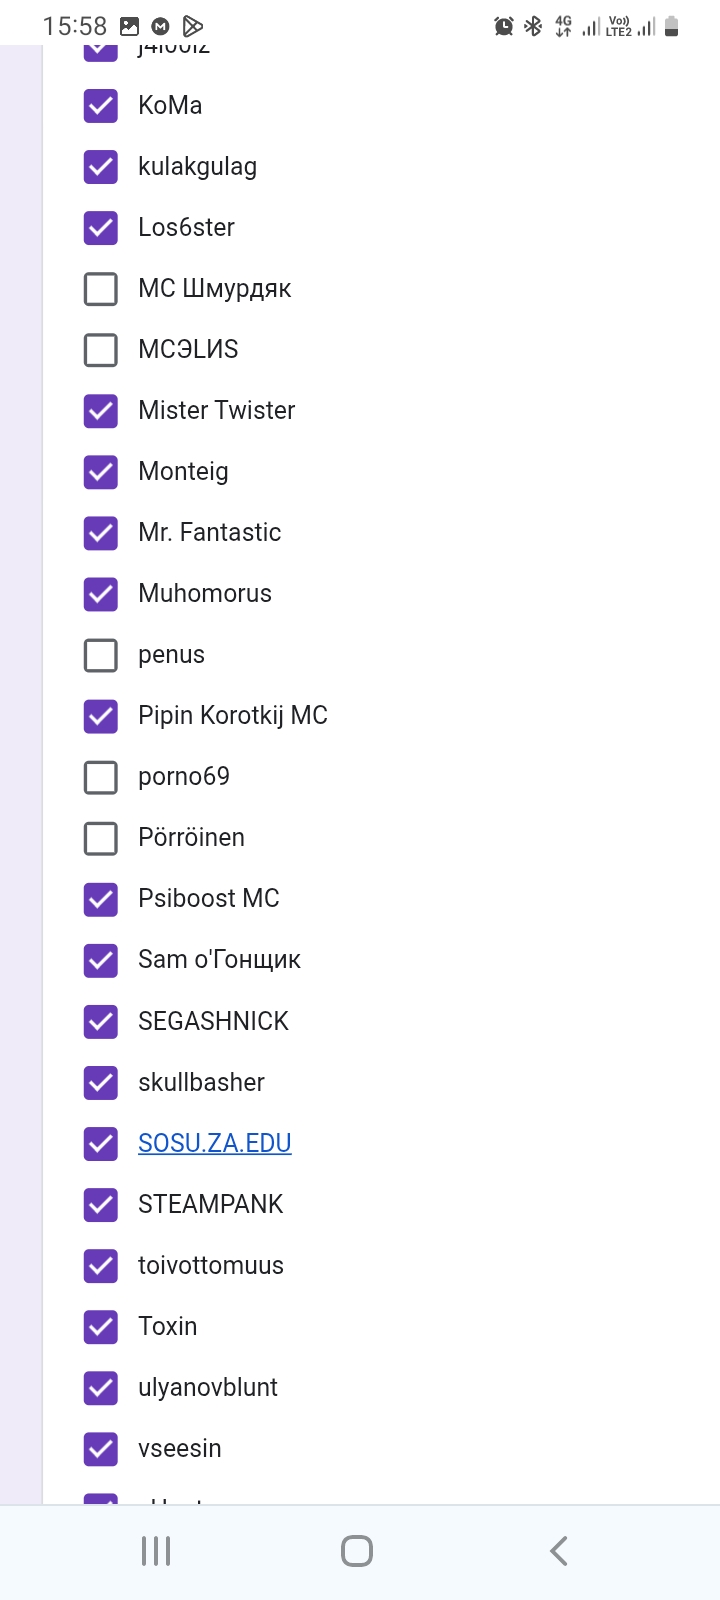Open the recent apps navigation icon
This screenshot has height=1600, width=720.
tap(156, 1551)
